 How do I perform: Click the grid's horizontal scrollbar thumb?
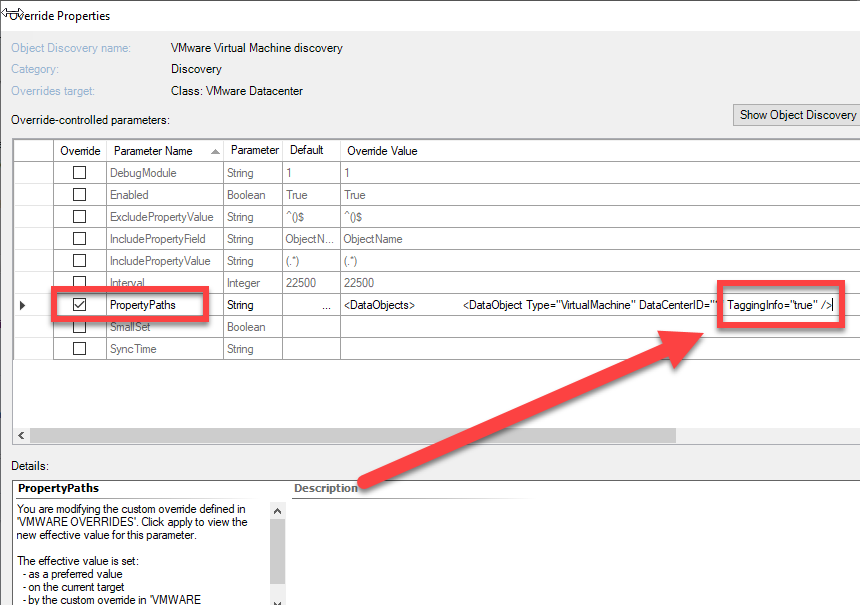click(350, 436)
